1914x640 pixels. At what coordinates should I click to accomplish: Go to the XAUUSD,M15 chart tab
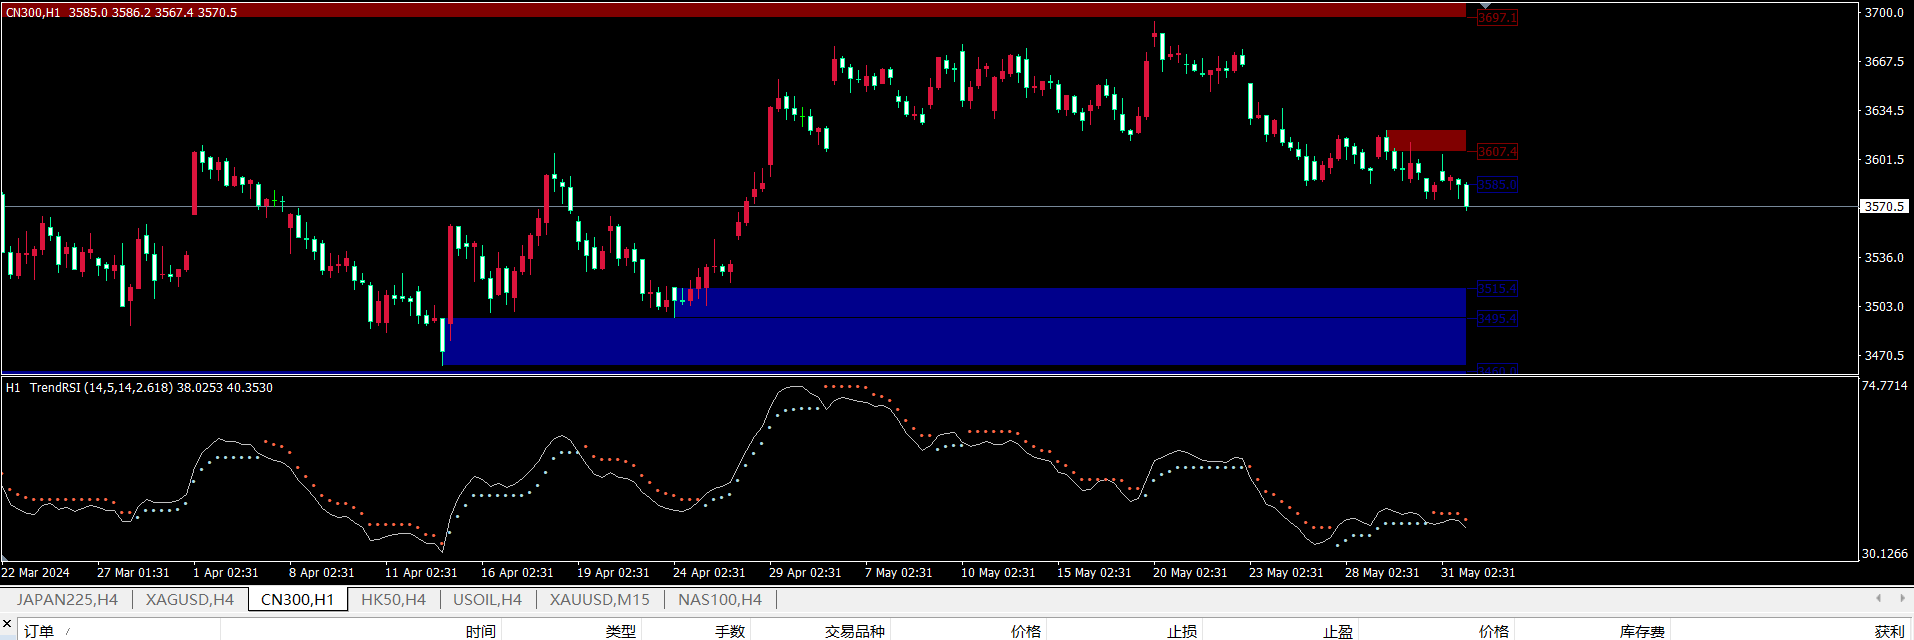coord(600,599)
